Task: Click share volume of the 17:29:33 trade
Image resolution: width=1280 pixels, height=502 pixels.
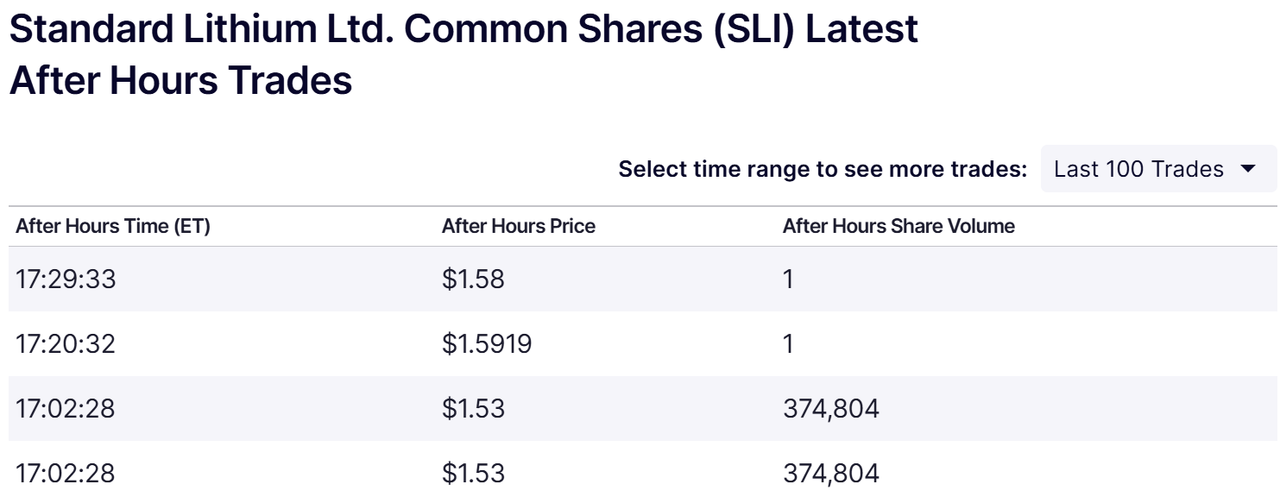Action: point(788,279)
